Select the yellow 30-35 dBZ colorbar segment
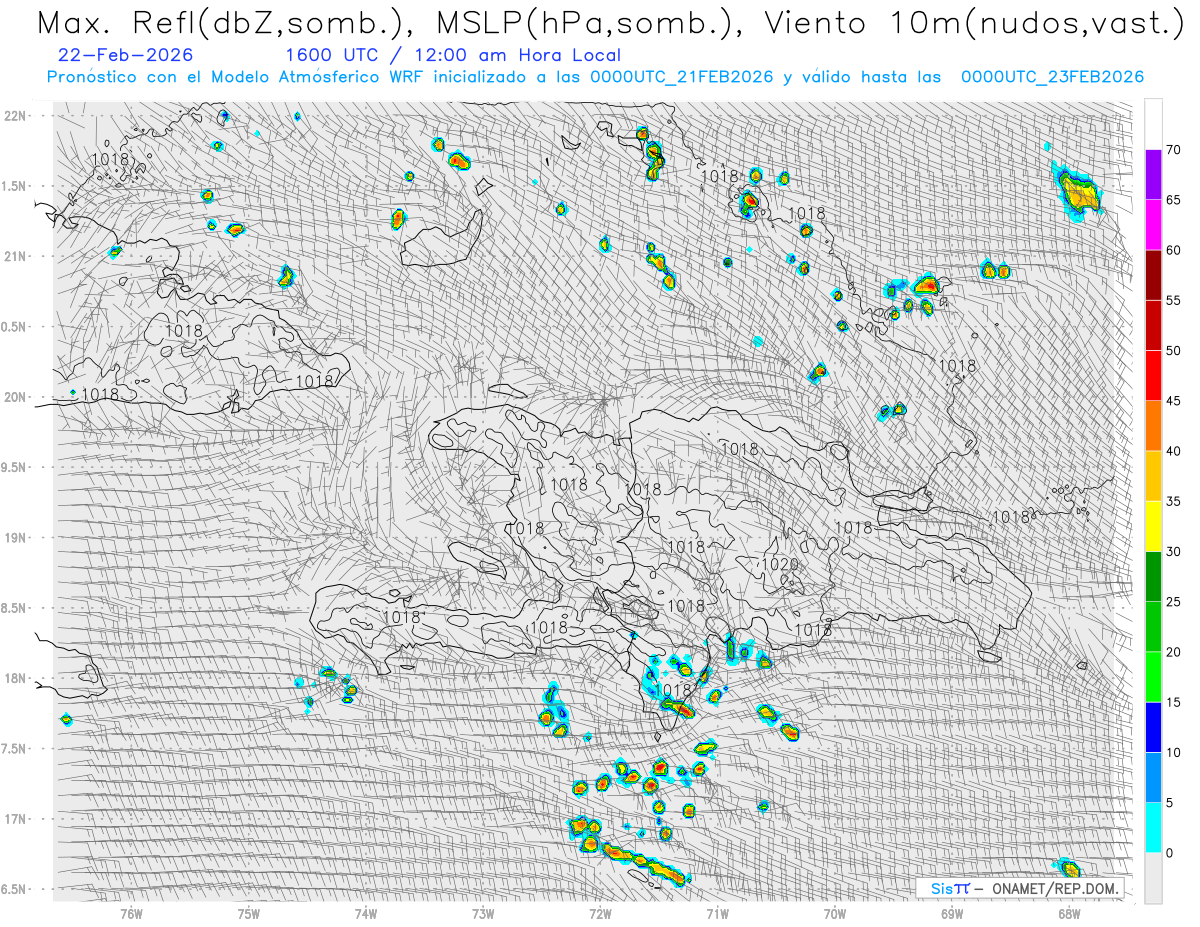The image size is (1200, 927). pos(1153,526)
